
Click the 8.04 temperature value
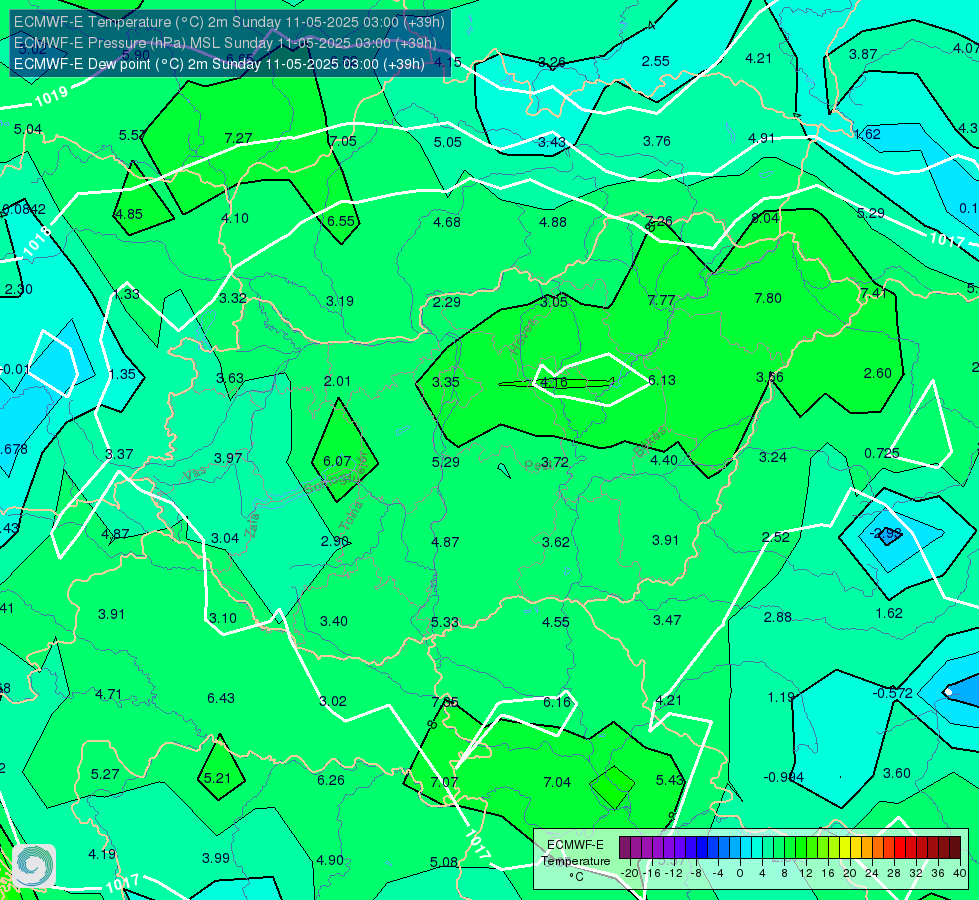click(765, 218)
